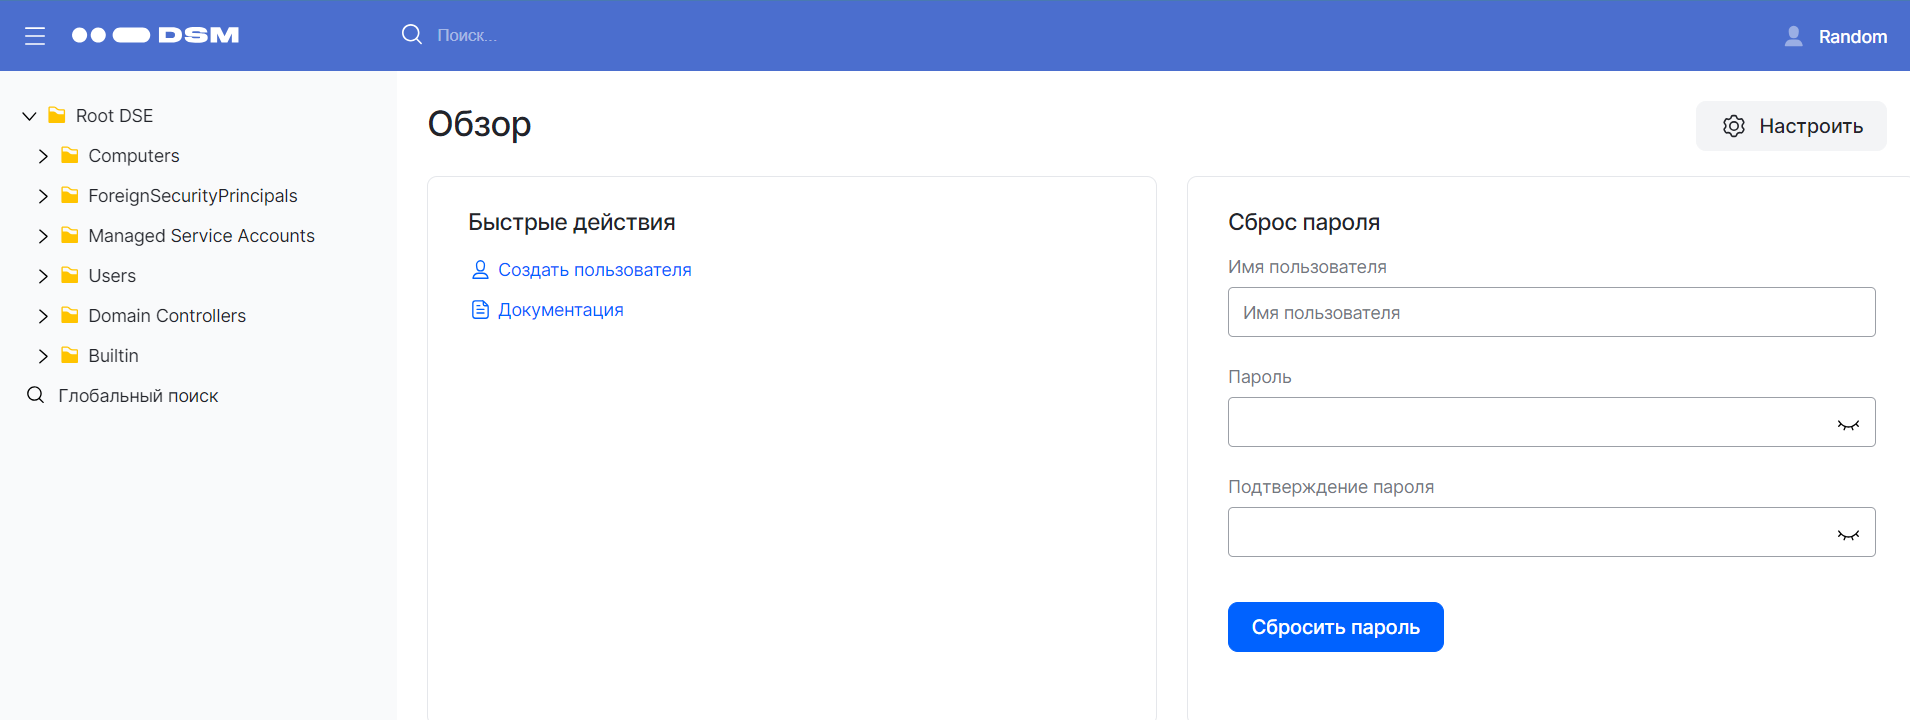The image size is (1910, 720).
Task: Open the Документация link
Action: pyautogui.click(x=560, y=310)
